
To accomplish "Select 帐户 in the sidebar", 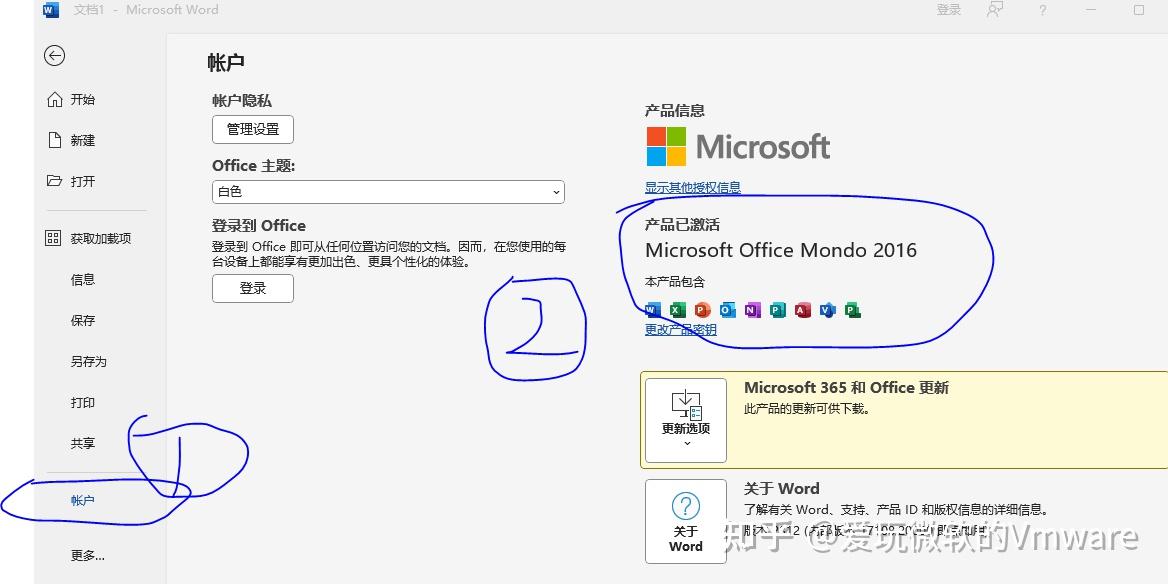I will coord(83,501).
